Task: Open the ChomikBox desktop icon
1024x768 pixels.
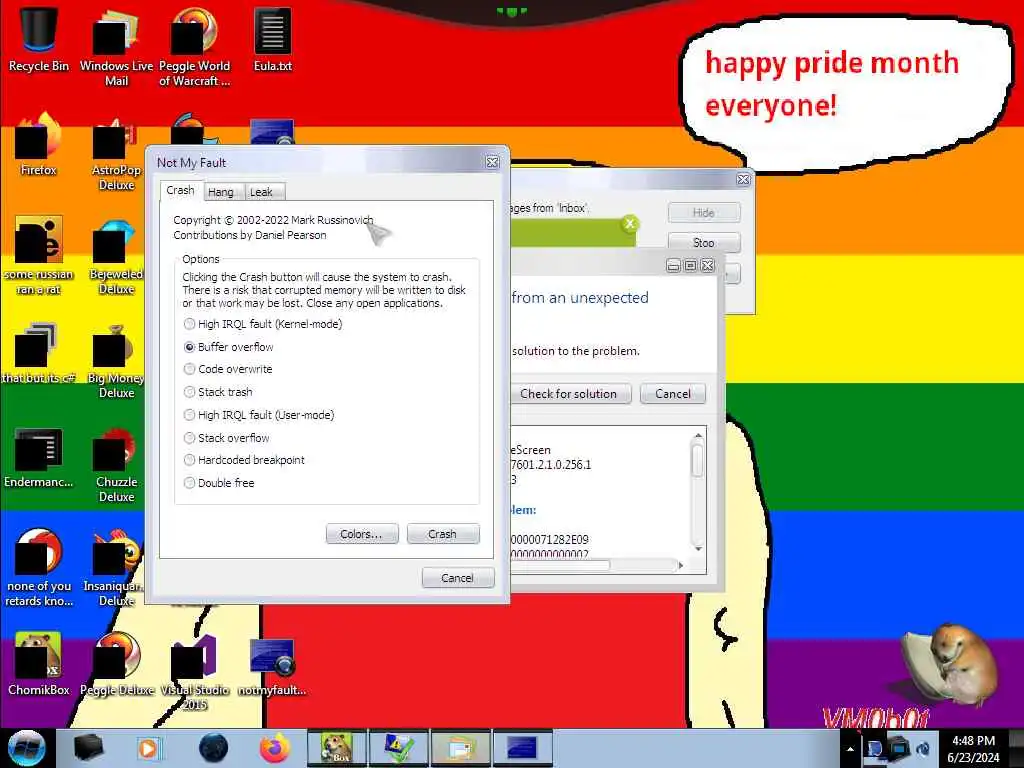Action: 39,662
